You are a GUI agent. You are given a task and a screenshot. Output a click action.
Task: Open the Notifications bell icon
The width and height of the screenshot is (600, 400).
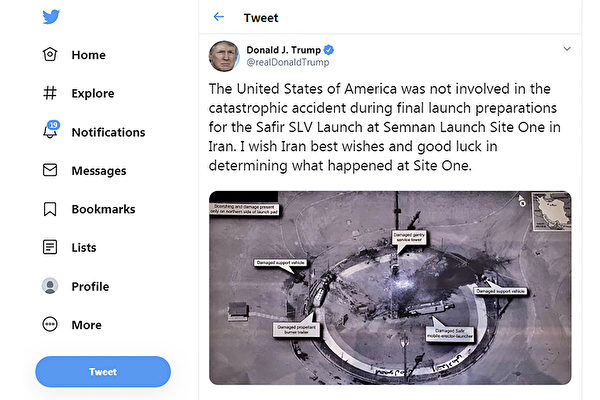point(50,132)
